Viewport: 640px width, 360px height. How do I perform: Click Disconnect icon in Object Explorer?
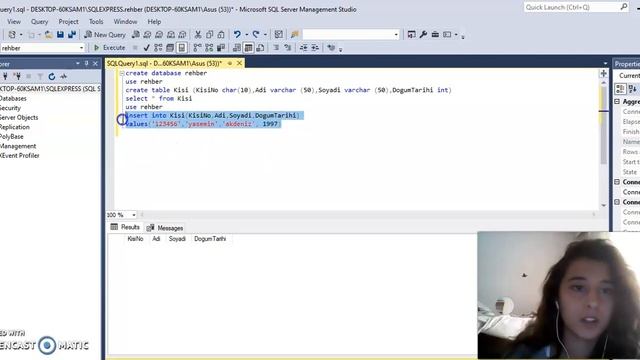click(17, 76)
